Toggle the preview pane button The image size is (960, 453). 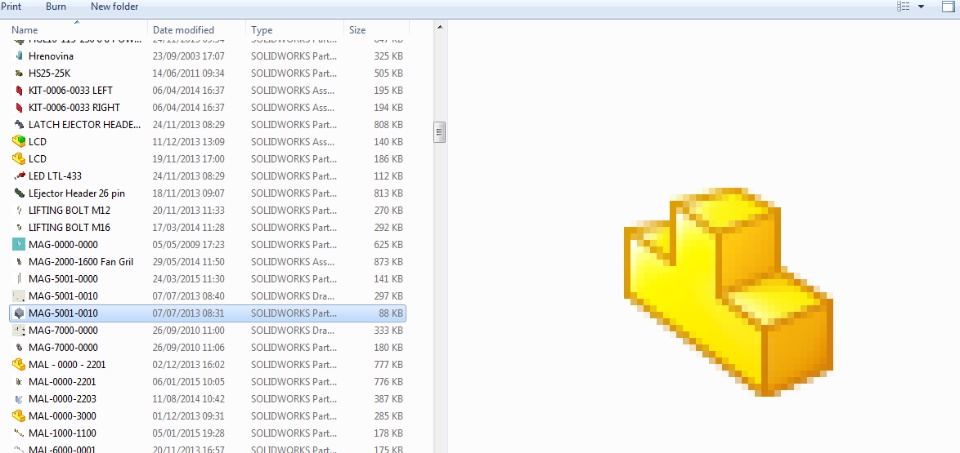[948, 7]
